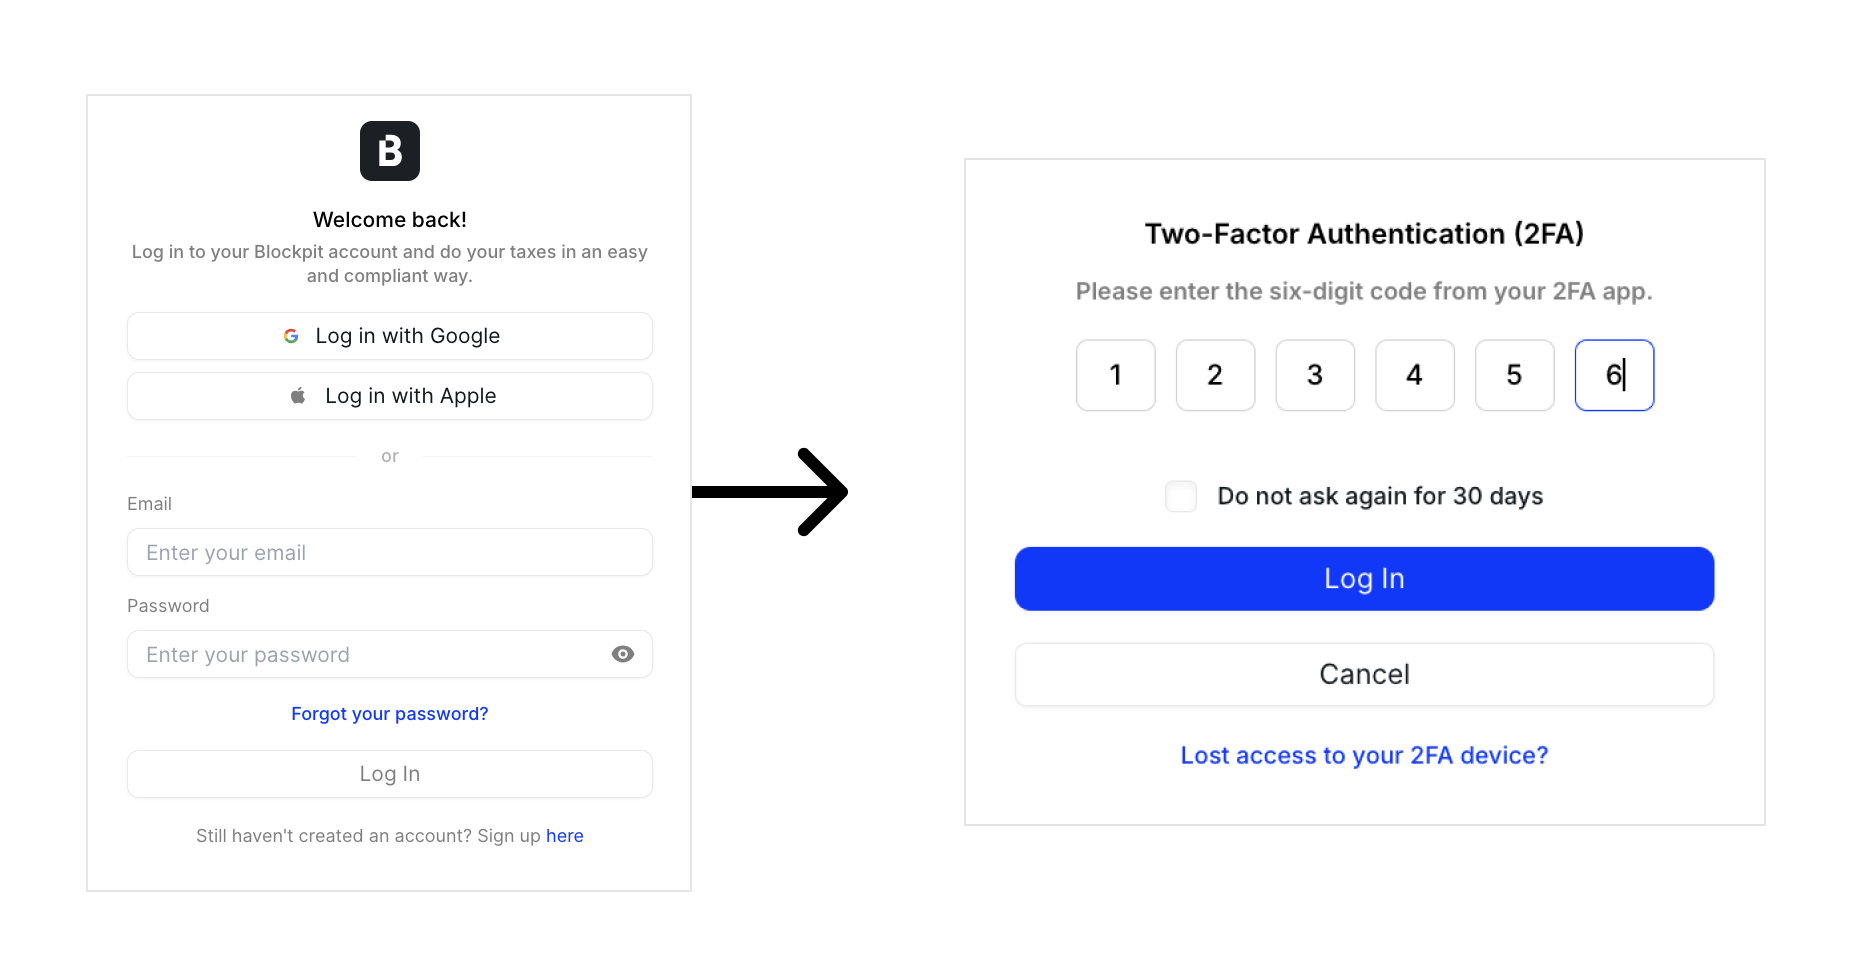Submit the code with blue Log In button
The width and height of the screenshot is (1872, 978).
pyautogui.click(x=1364, y=579)
